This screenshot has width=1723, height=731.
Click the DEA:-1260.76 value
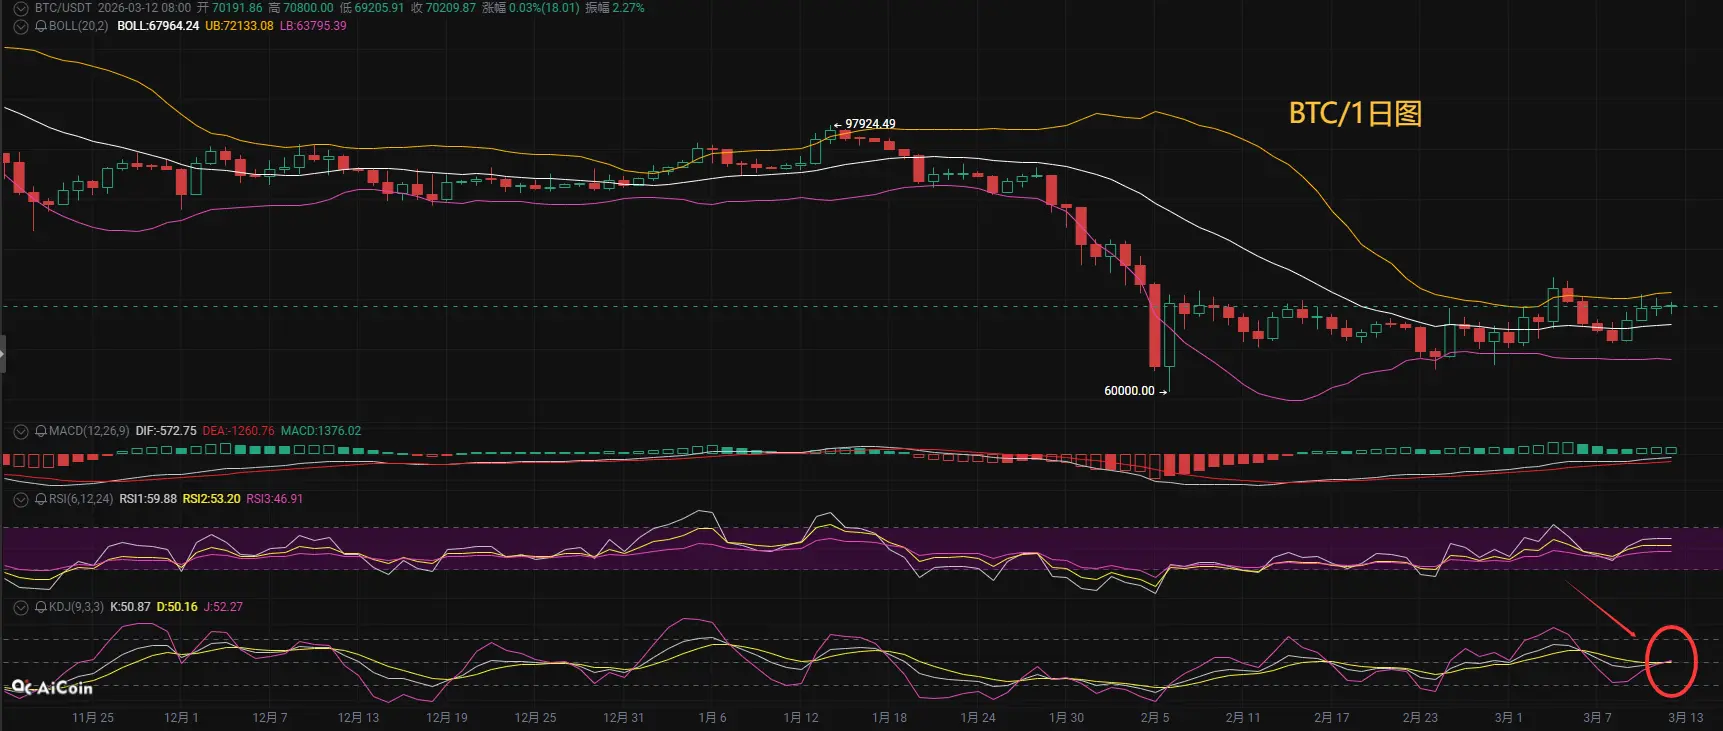click(238, 431)
